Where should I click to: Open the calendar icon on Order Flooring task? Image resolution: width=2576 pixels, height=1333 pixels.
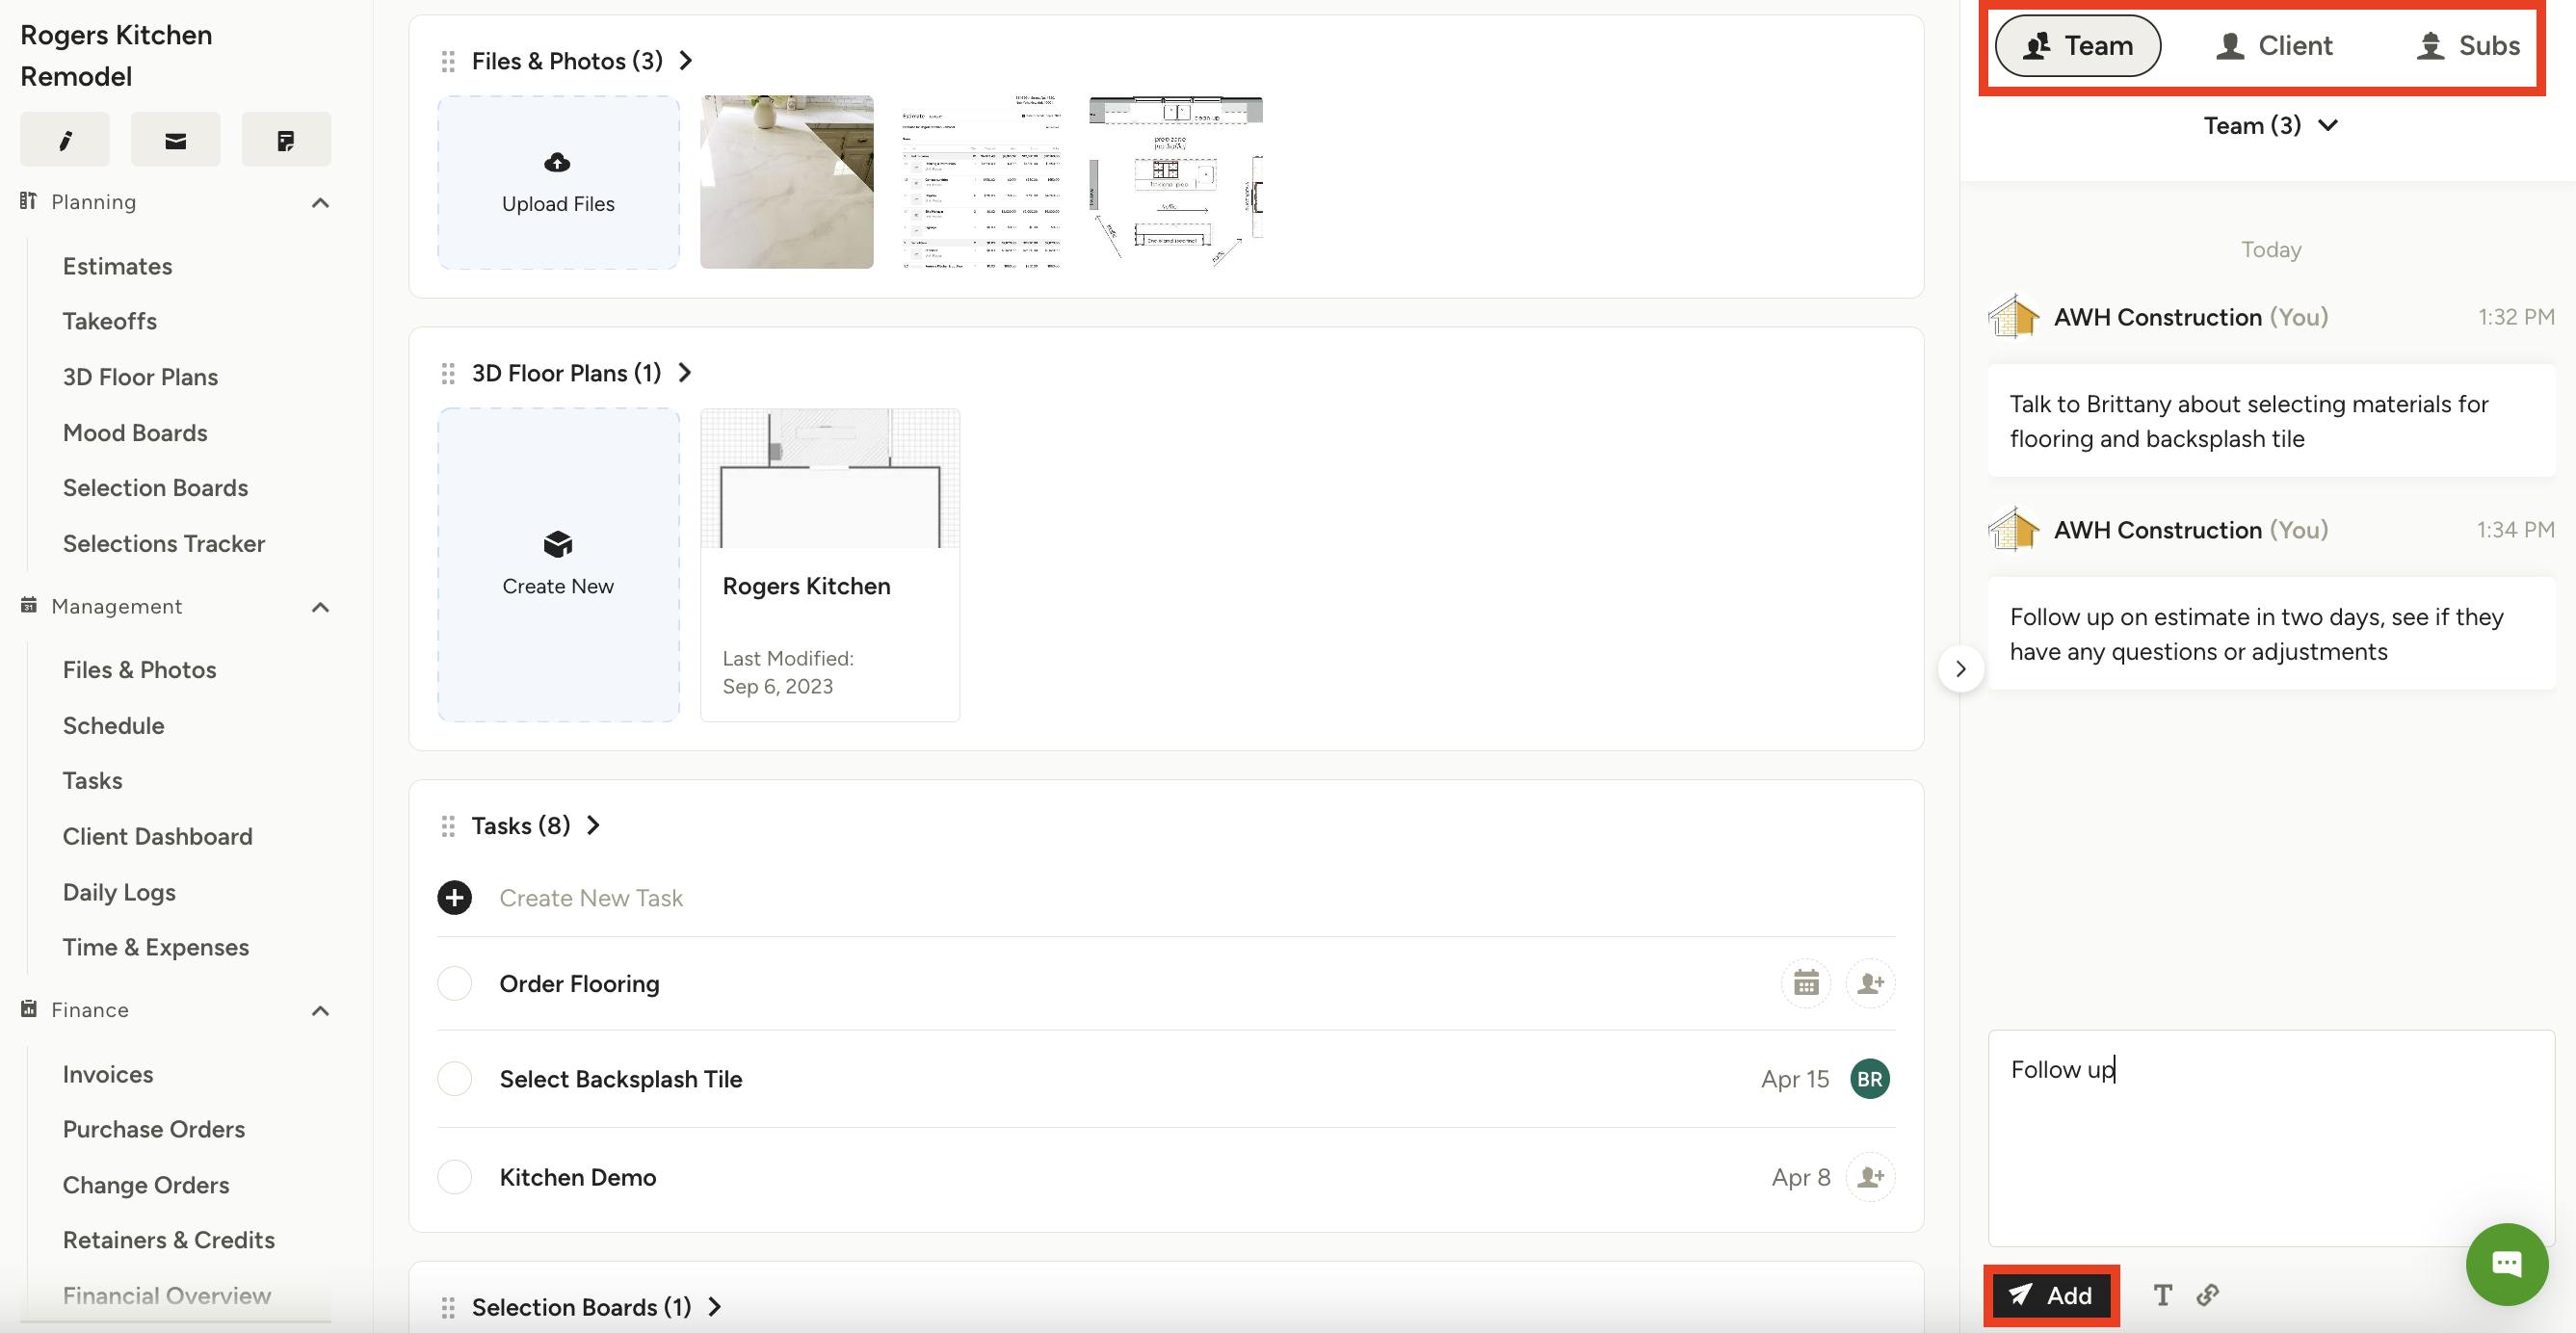point(1806,983)
